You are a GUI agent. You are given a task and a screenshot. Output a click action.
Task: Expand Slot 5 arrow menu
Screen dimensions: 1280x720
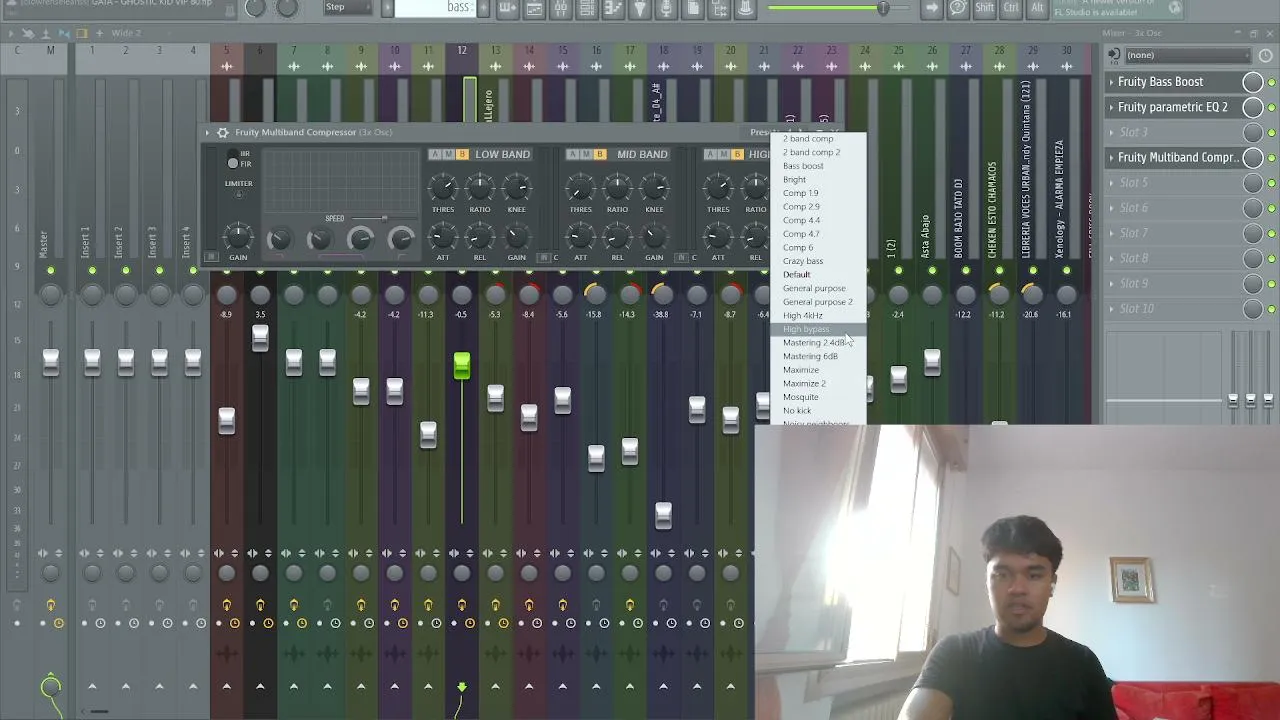tap(1111, 183)
